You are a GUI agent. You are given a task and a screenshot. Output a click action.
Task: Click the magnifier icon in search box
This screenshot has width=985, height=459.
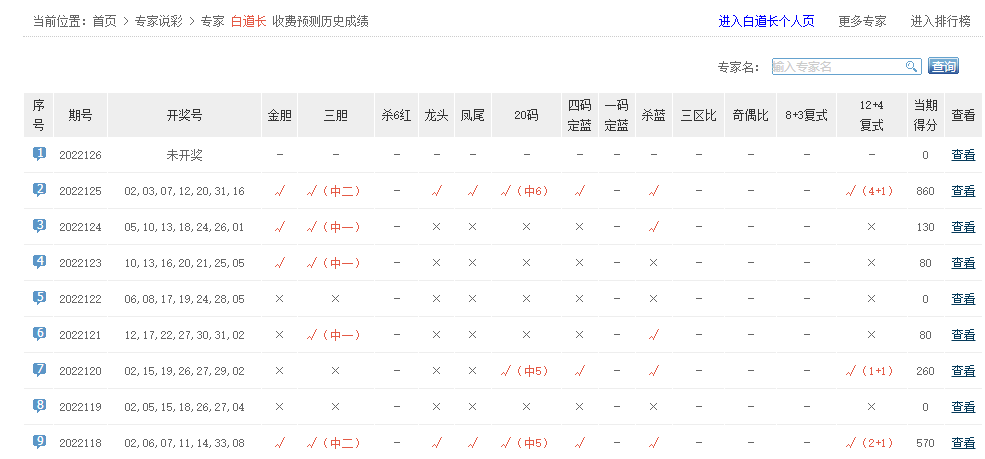911,66
